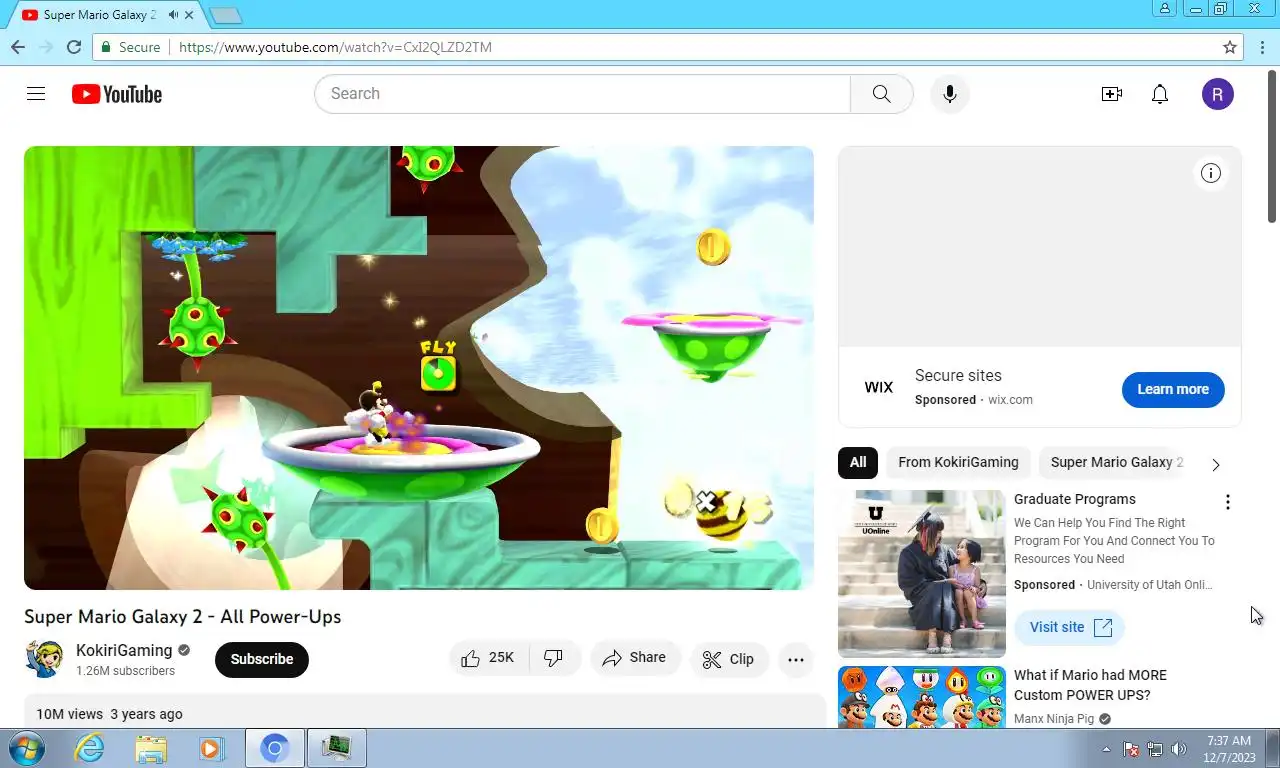Open Mario Custom Power Ups video thumbnail
This screenshot has width=1280, height=768.
[x=922, y=697]
